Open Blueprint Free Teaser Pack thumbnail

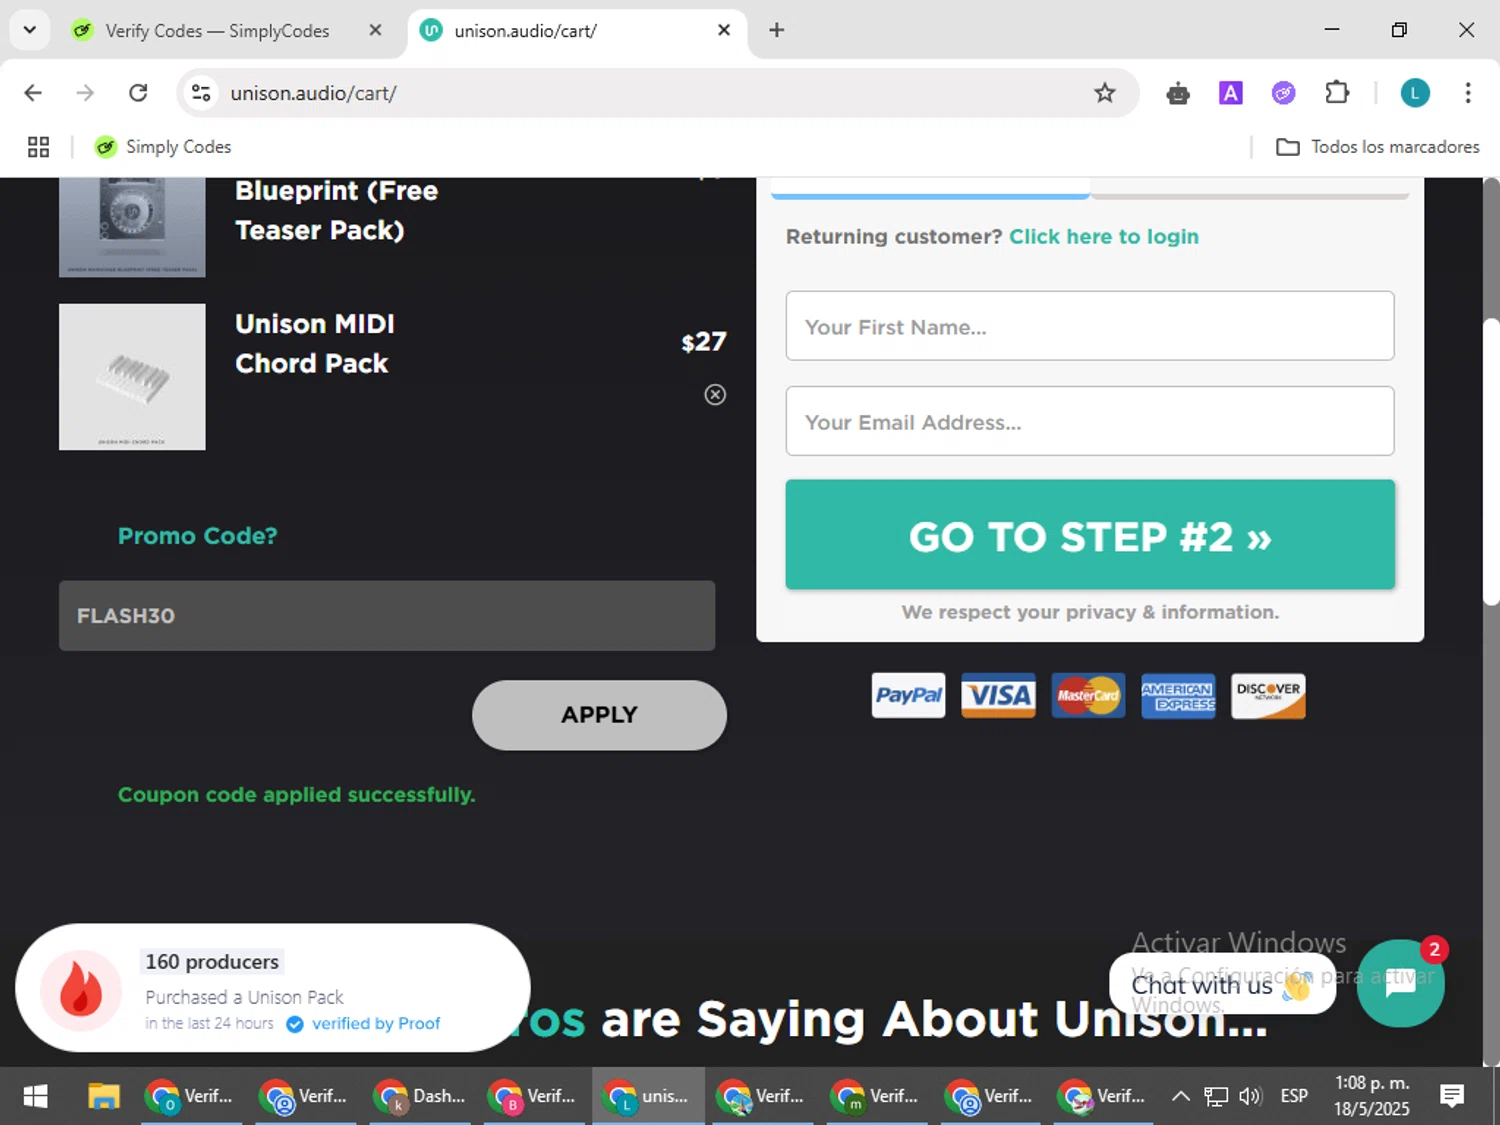pyautogui.click(x=132, y=227)
